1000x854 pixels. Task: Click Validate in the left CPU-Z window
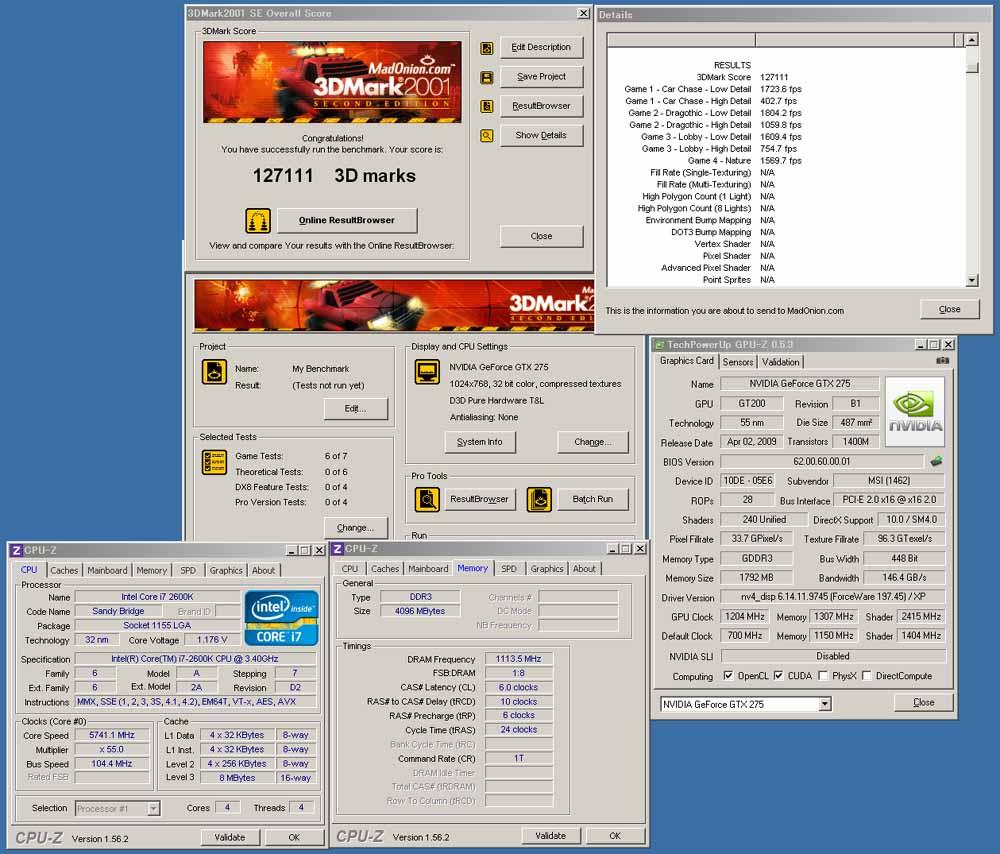[x=230, y=837]
